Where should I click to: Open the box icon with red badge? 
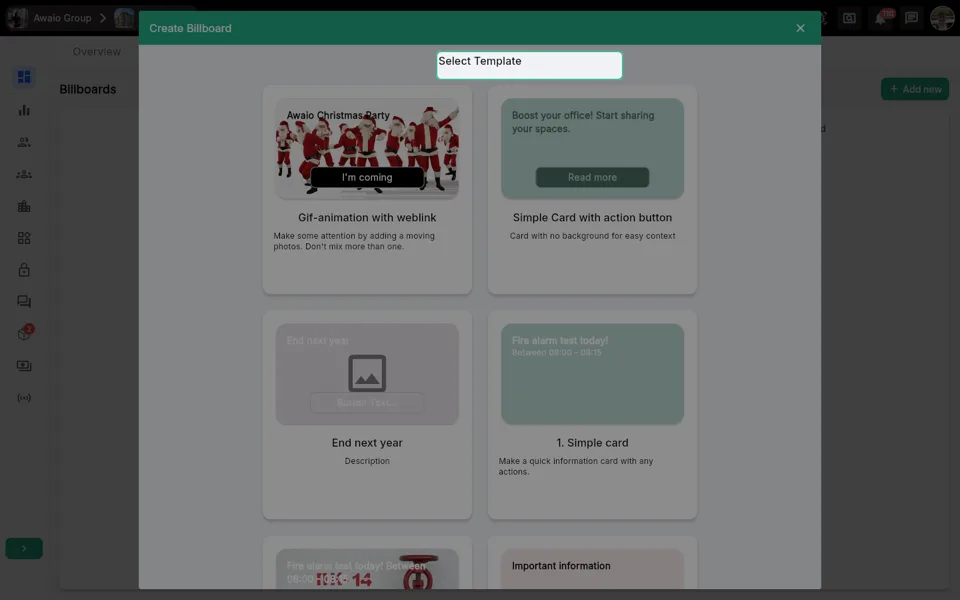(24, 333)
